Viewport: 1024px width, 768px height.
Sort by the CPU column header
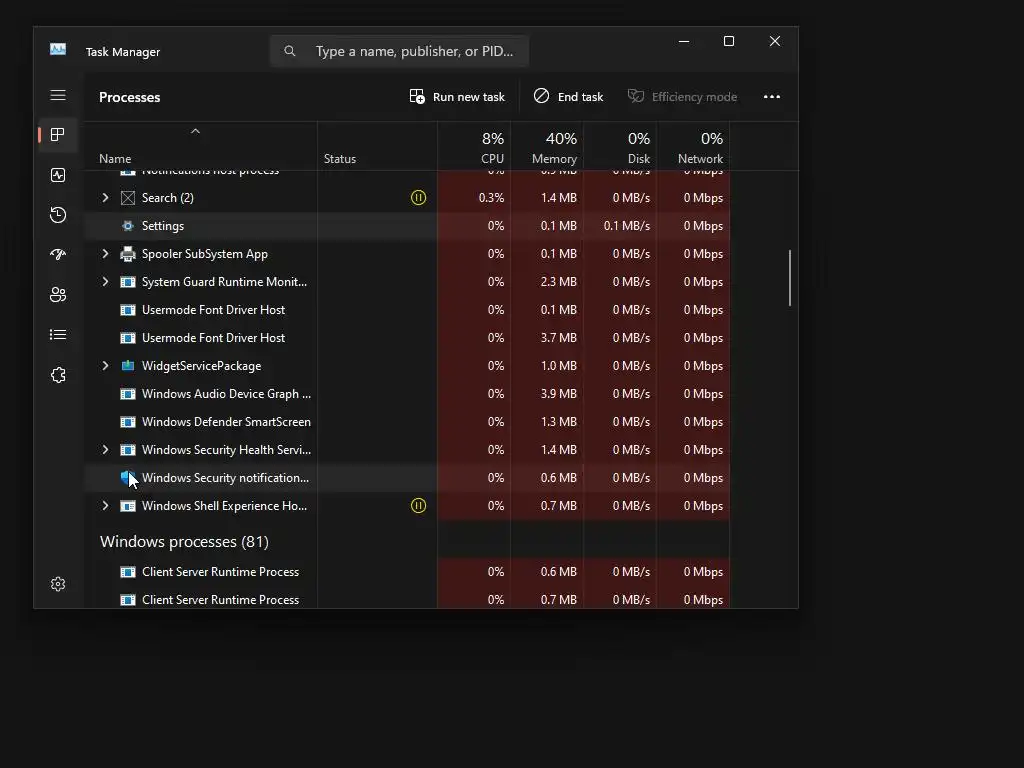pos(475,148)
